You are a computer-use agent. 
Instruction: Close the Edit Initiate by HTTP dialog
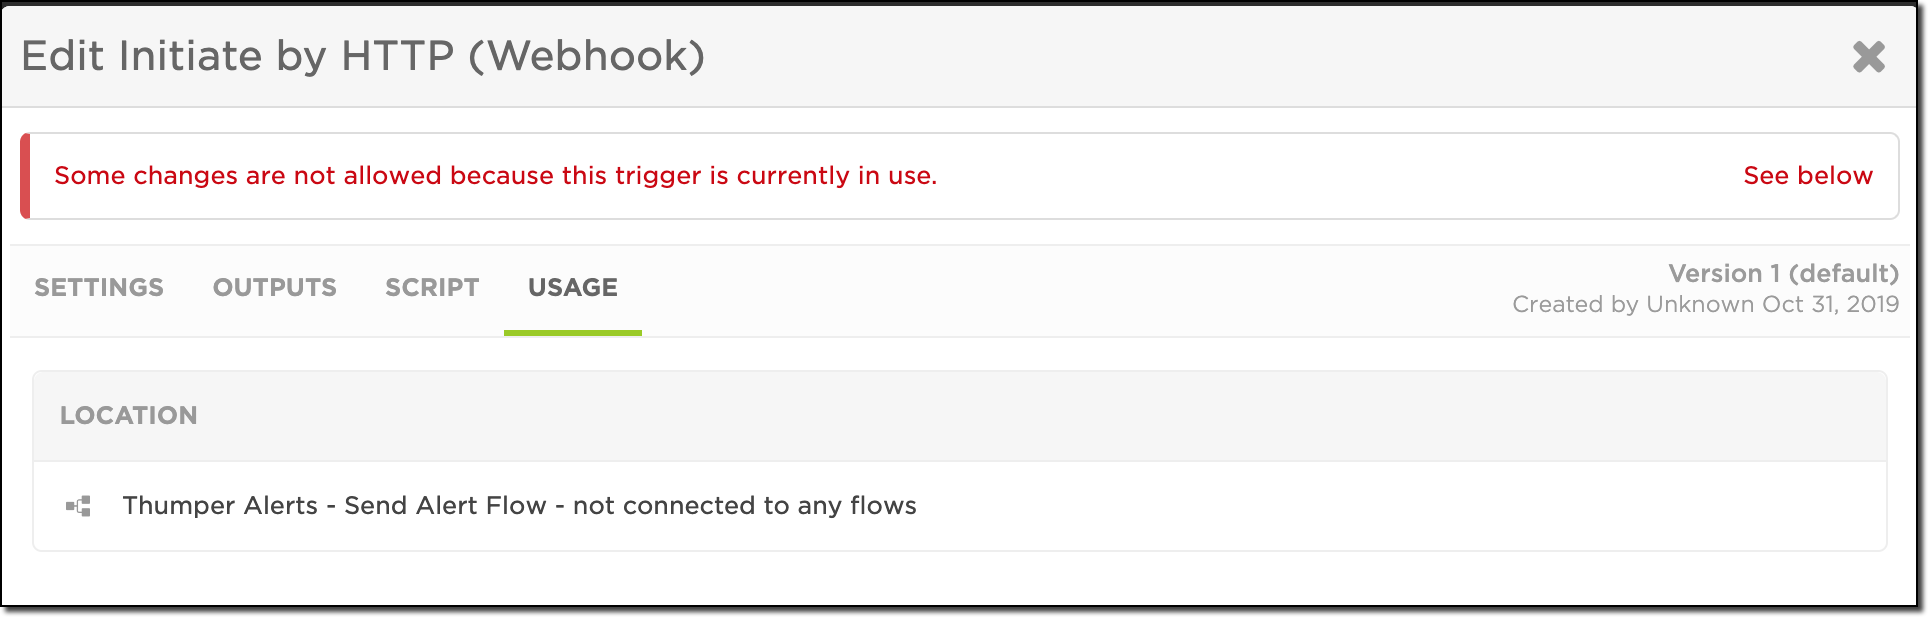(1868, 57)
